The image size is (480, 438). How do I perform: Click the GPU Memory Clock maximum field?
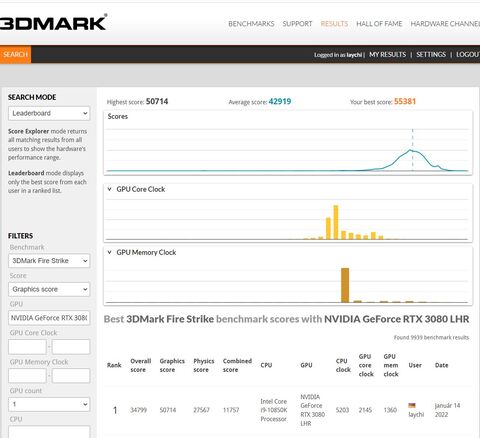tap(71, 376)
